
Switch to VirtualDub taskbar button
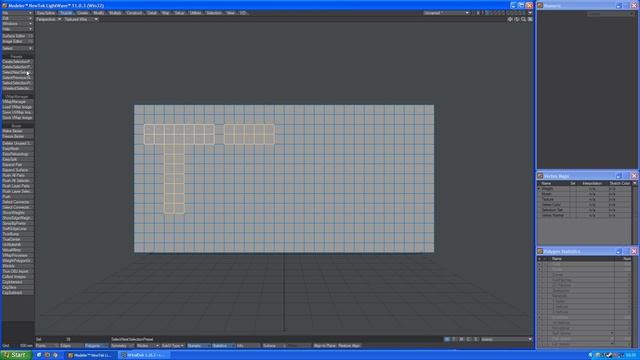point(144,355)
